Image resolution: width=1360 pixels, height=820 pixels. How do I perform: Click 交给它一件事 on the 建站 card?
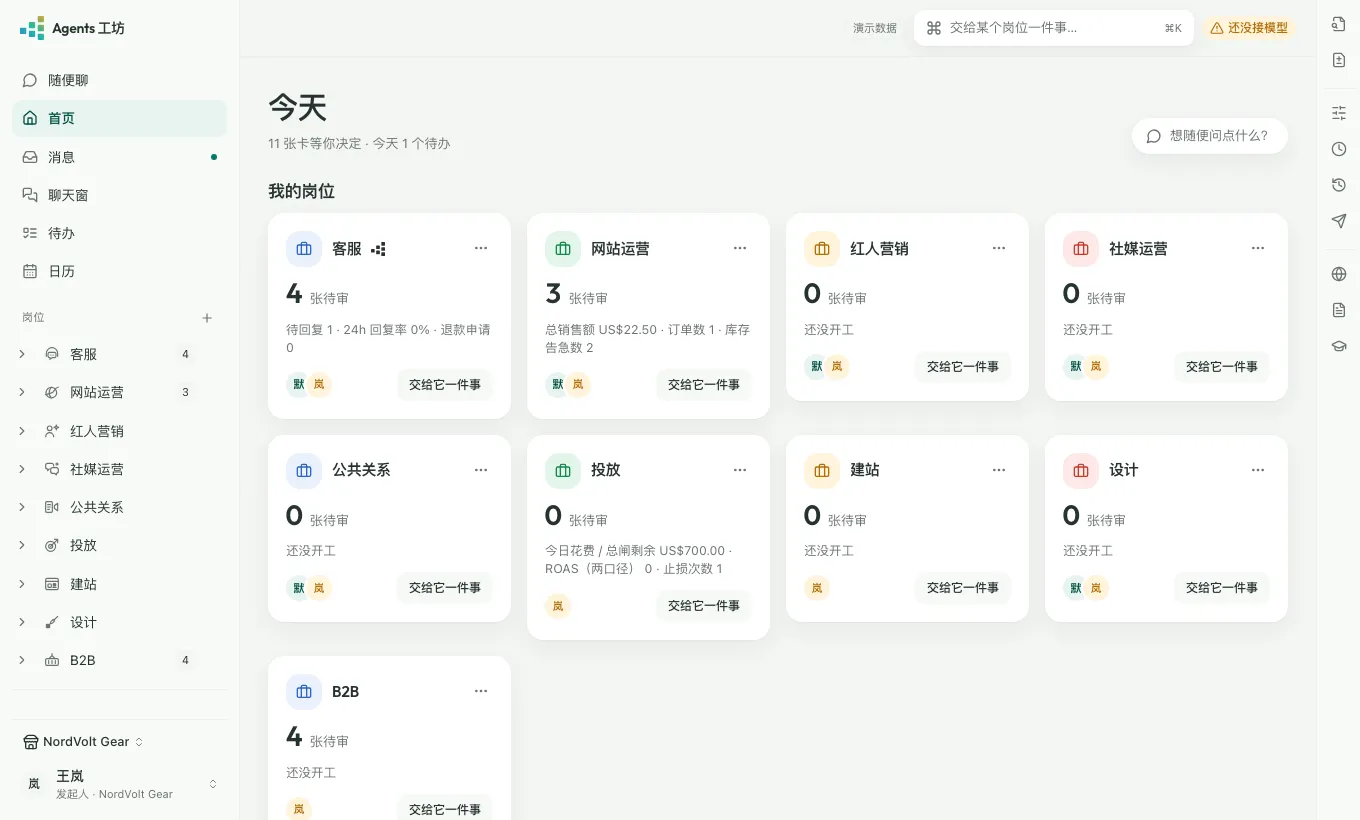point(963,588)
